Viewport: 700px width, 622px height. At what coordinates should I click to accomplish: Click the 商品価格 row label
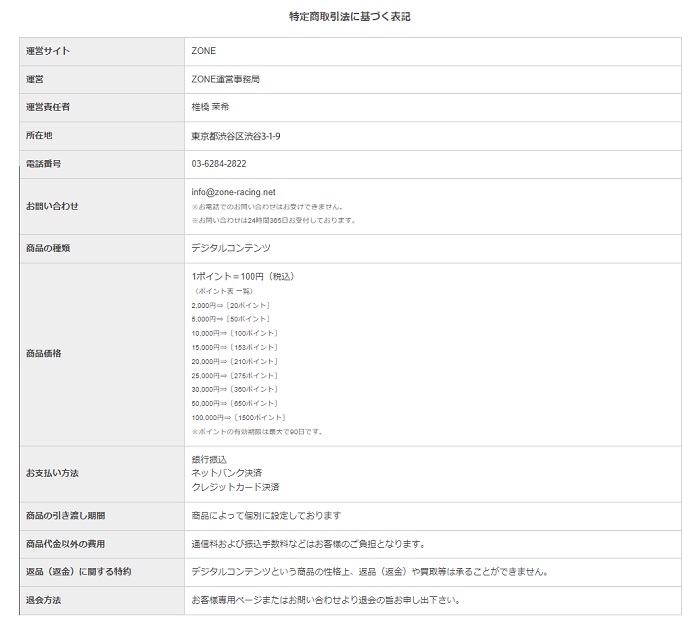coord(43,354)
